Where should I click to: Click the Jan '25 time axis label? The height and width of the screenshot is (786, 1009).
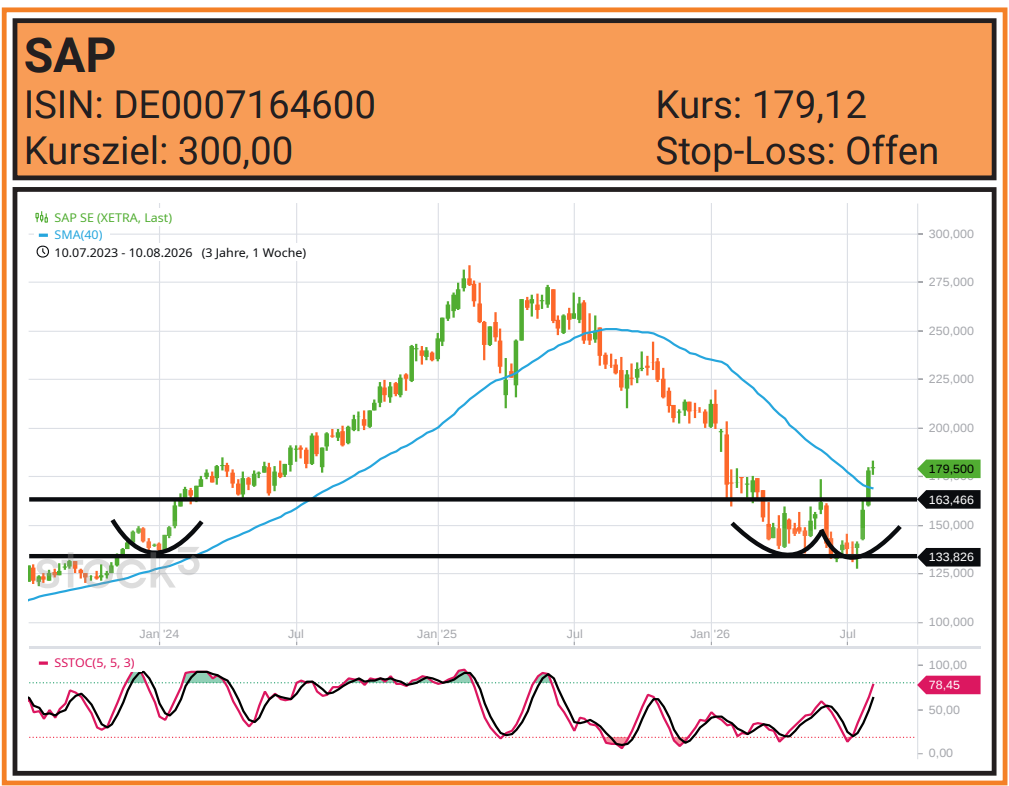tap(437, 634)
